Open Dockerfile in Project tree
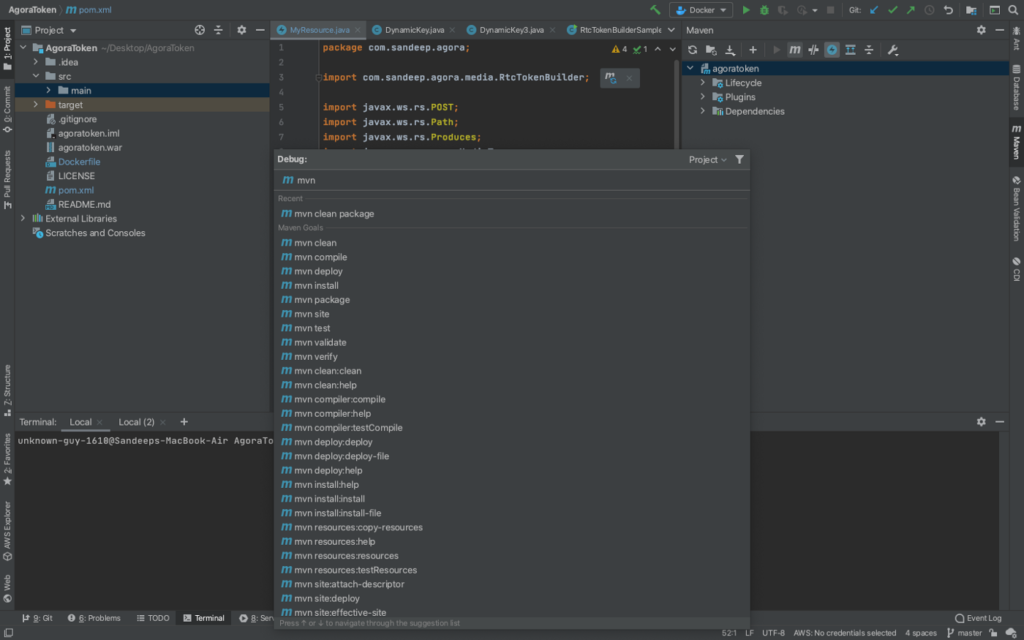Image resolution: width=1024 pixels, height=640 pixels. pyautogui.click(x=79, y=161)
